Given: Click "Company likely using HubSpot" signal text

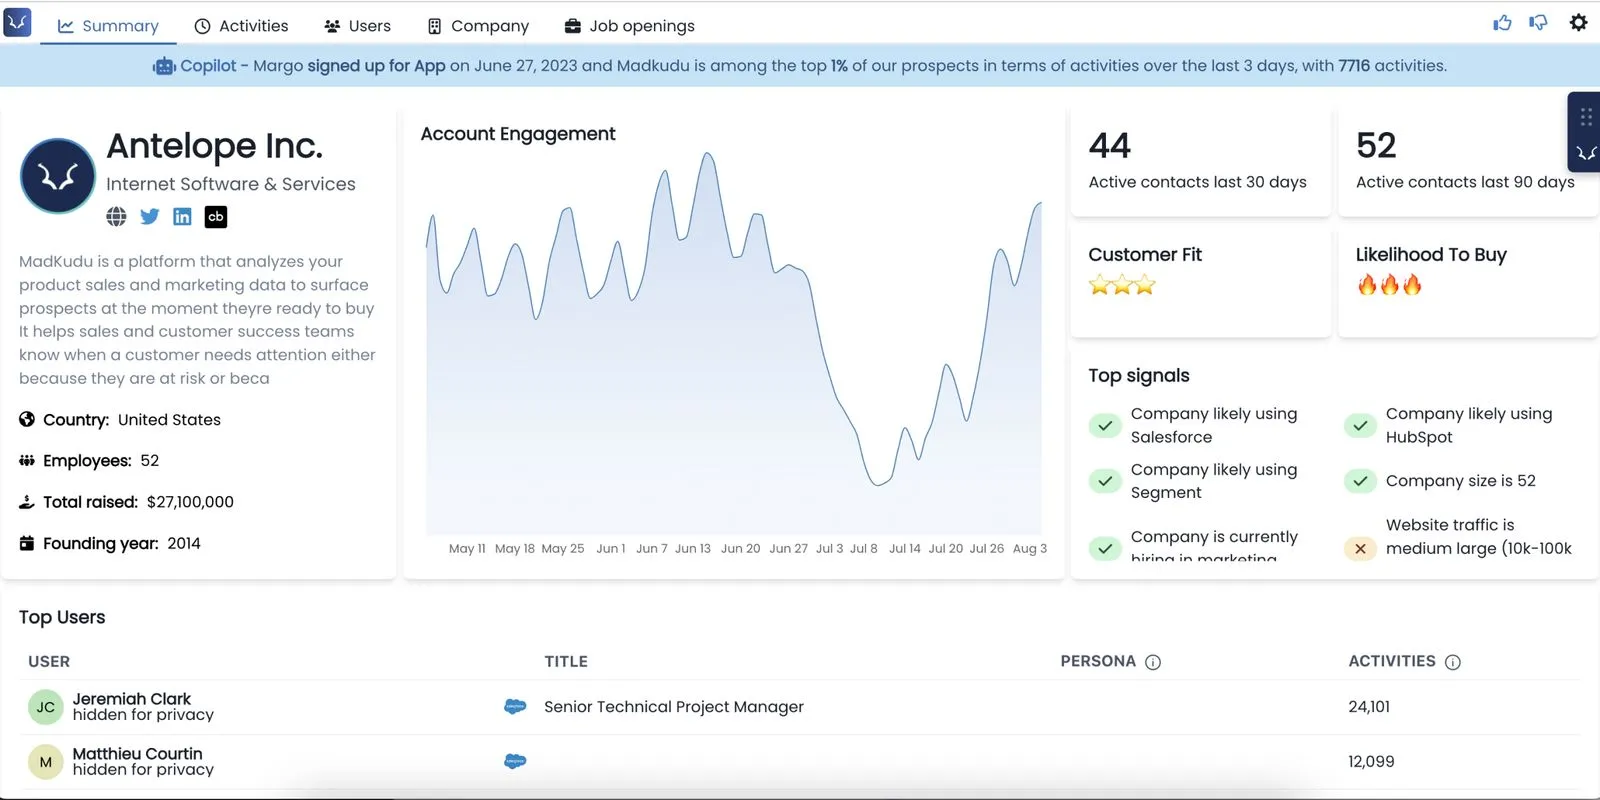Looking at the screenshot, I should 1469,425.
